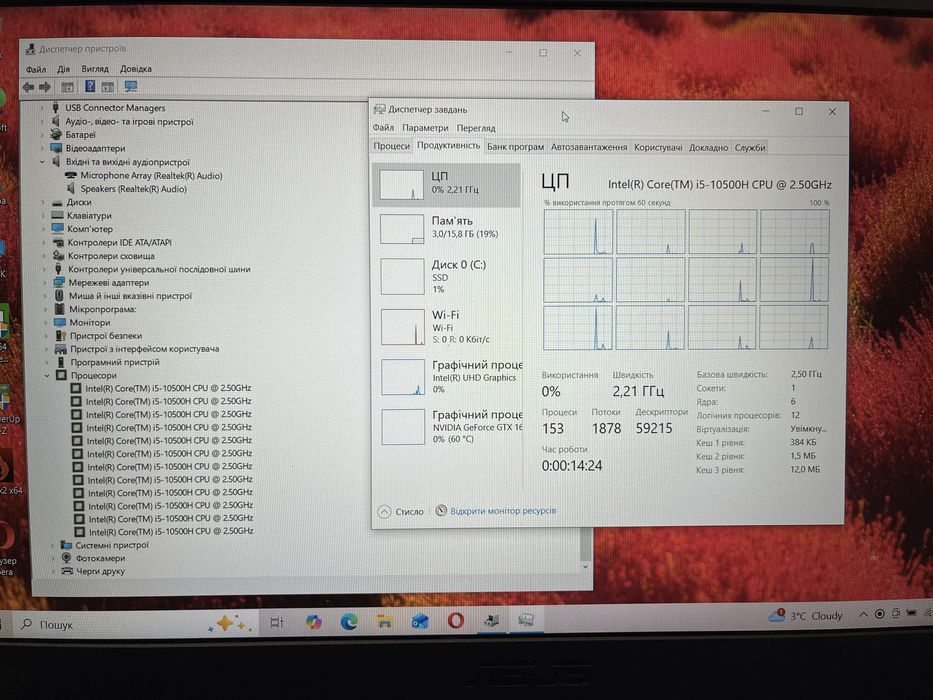933x700 pixels.
Task: Open Task View from the taskbar
Action: 277,623
